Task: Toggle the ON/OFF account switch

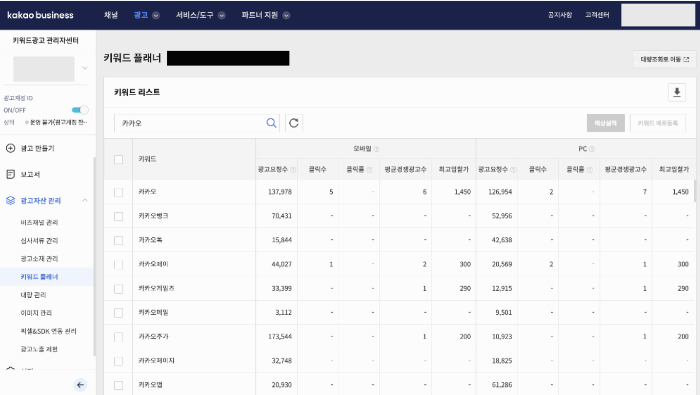Action: point(80,110)
